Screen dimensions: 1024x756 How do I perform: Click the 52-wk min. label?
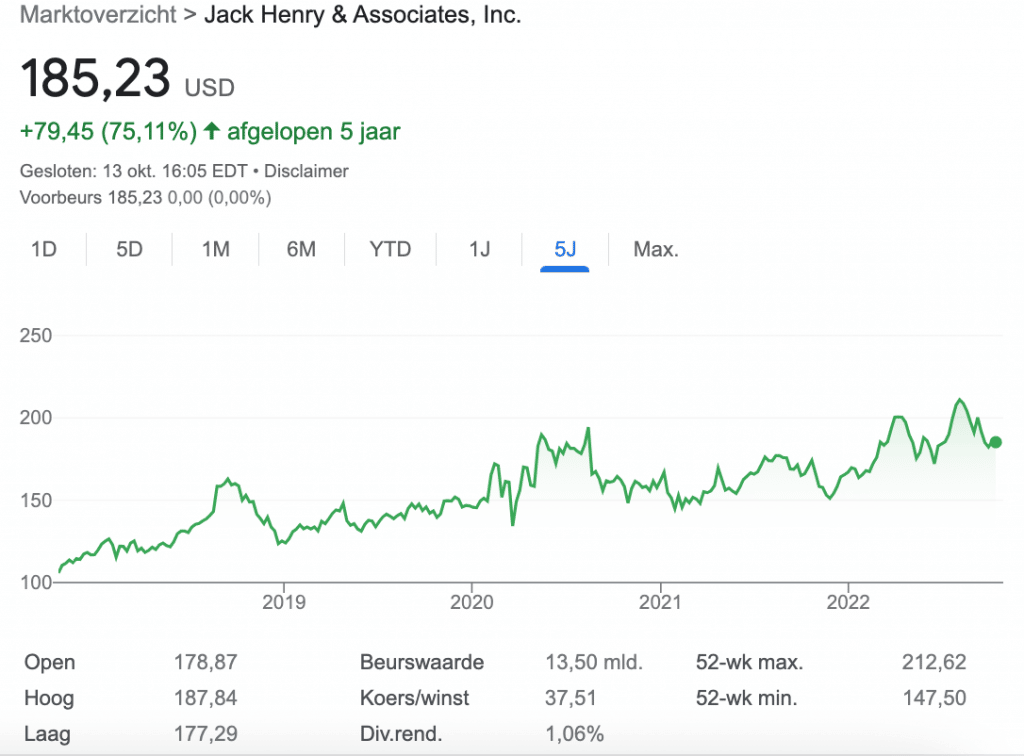point(746,698)
